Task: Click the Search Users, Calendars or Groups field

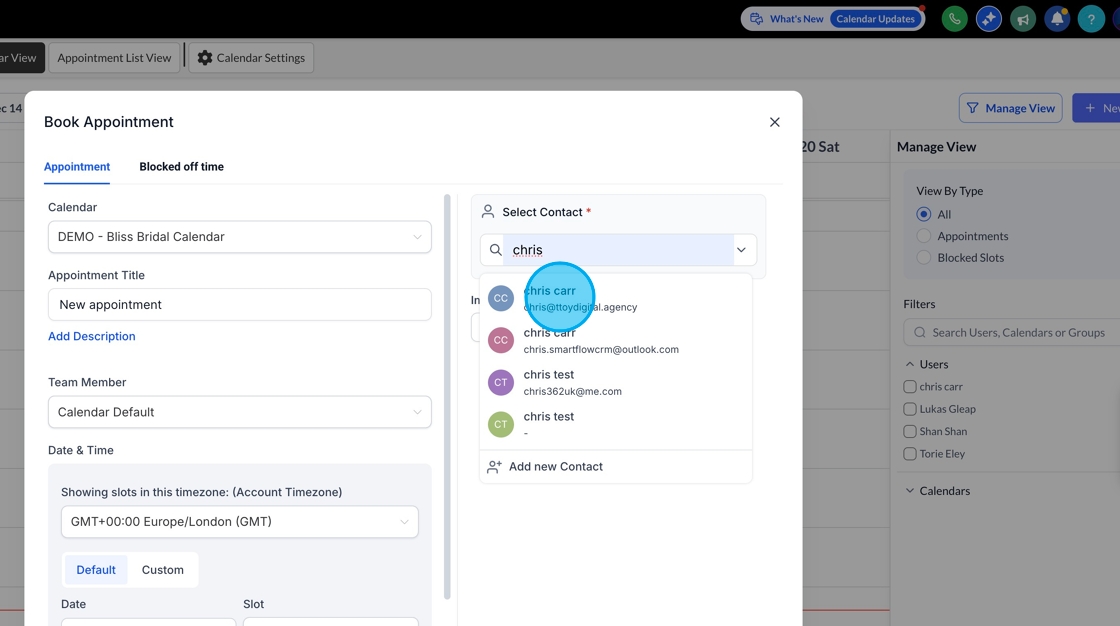Action: (x=1011, y=332)
